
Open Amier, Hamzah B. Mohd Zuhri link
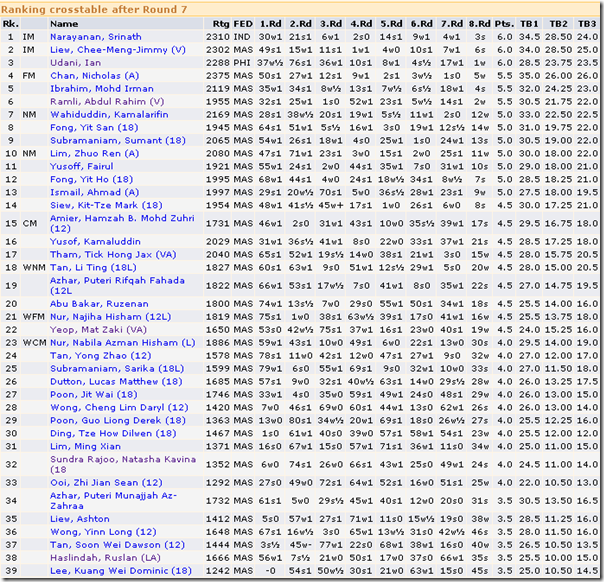click(122, 223)
